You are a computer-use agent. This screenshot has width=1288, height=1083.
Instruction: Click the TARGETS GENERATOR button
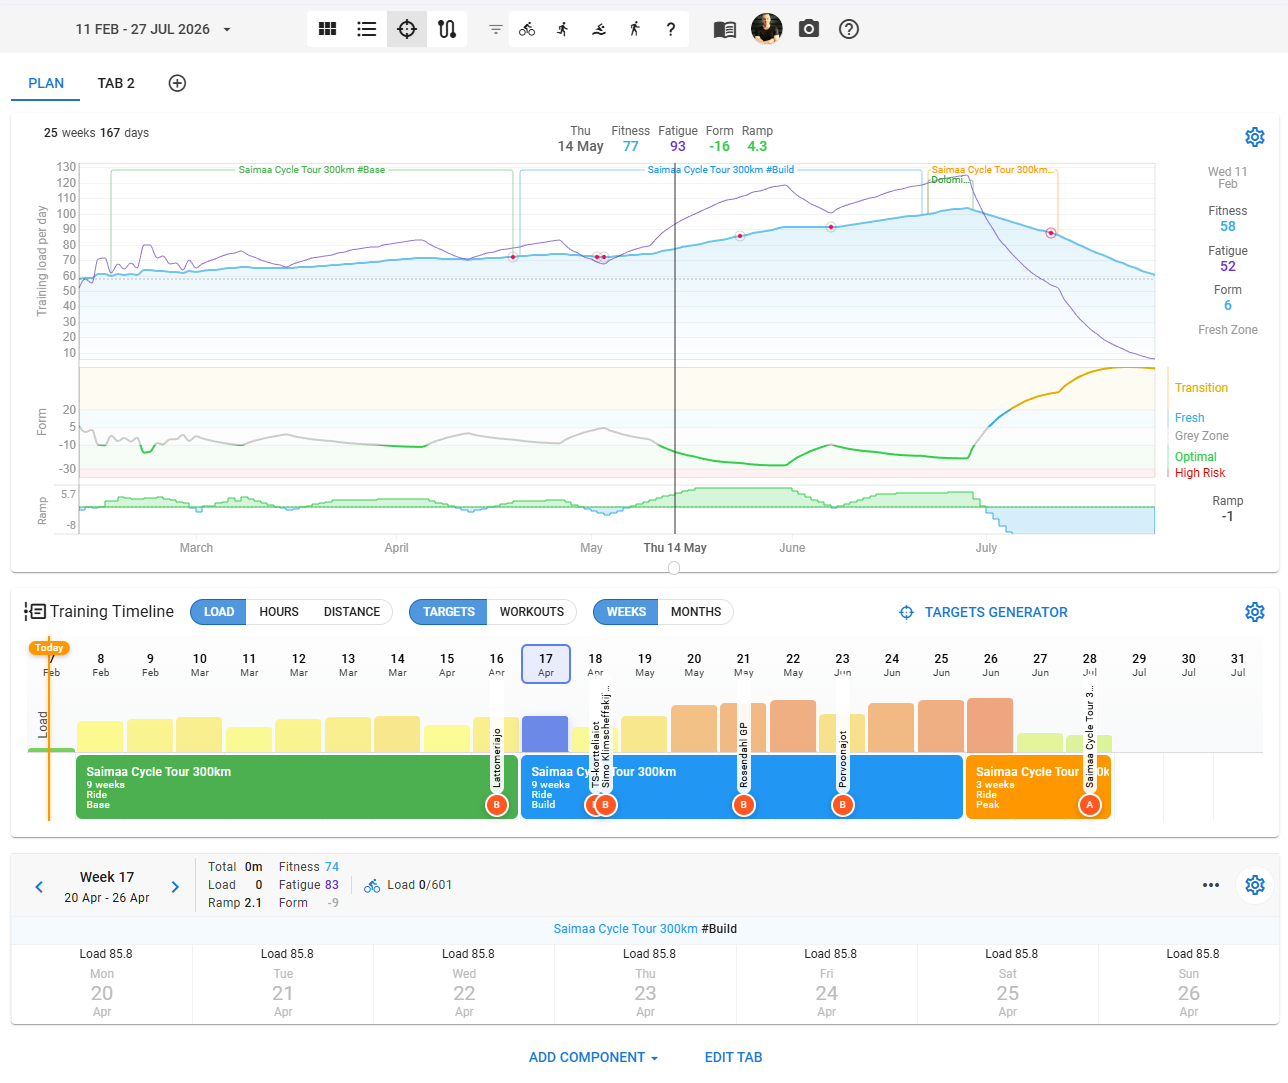pyautogui.click(x=984, y=612)
